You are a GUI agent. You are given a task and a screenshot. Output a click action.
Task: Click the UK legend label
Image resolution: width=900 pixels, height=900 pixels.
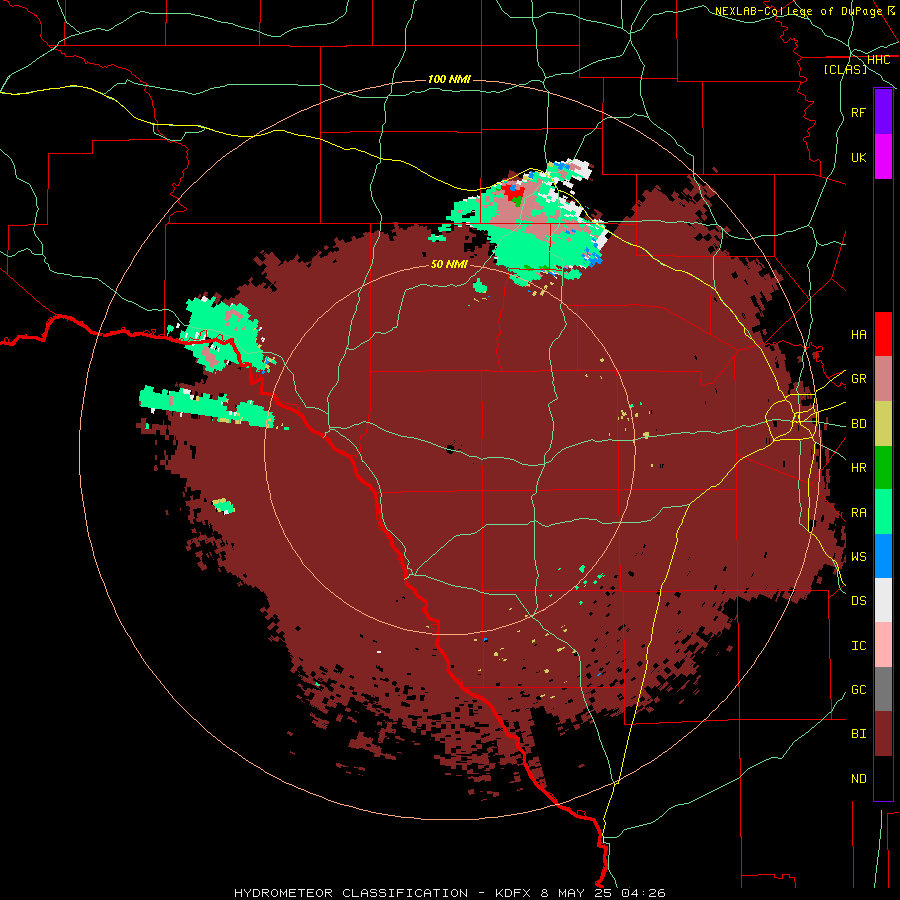coord(858,157)
